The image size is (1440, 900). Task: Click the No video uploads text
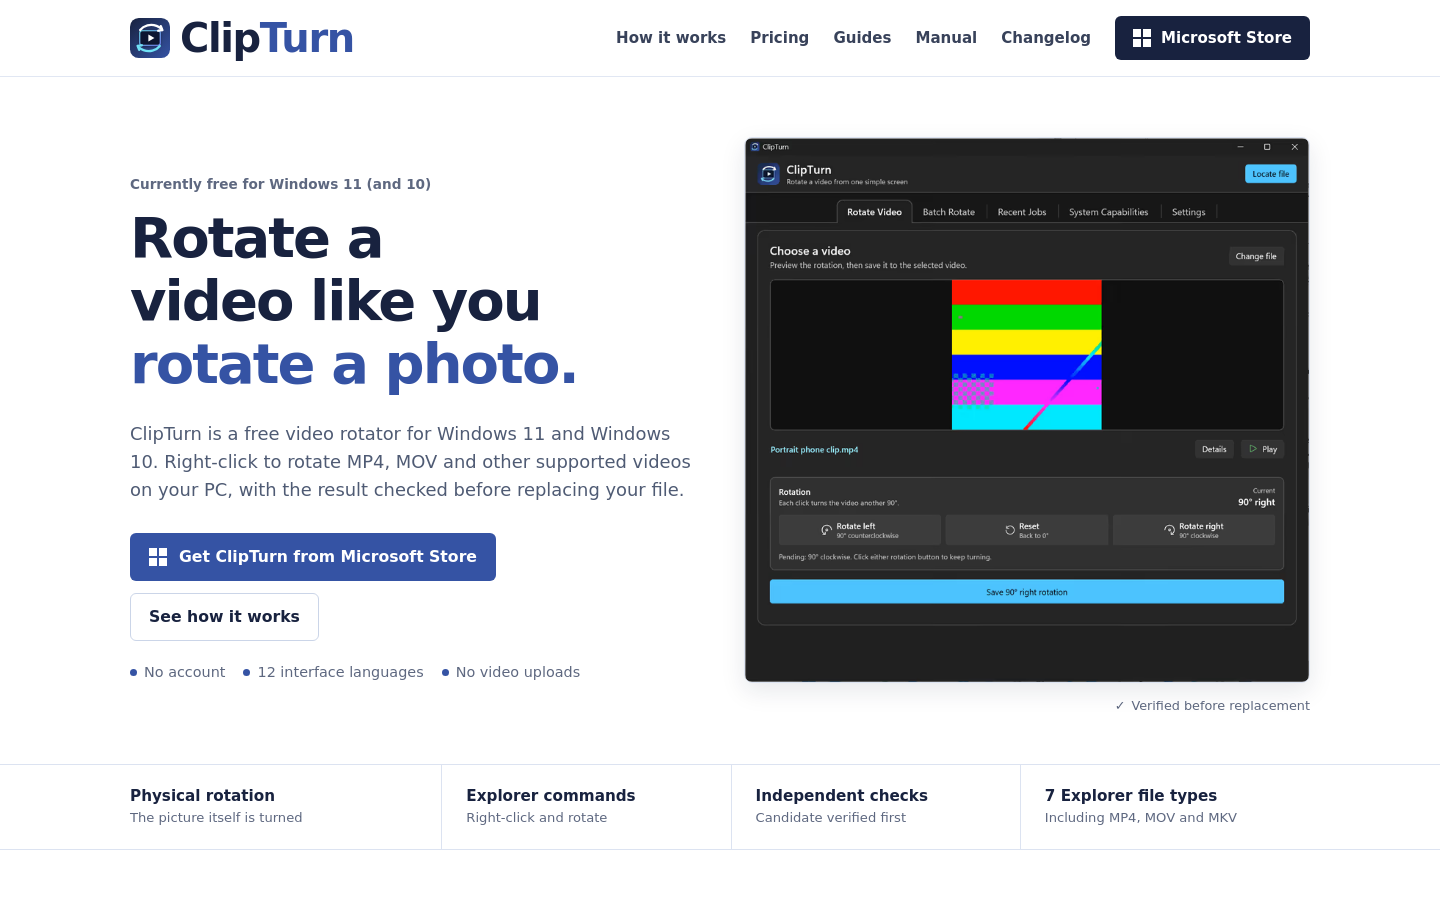pos(518,672)
